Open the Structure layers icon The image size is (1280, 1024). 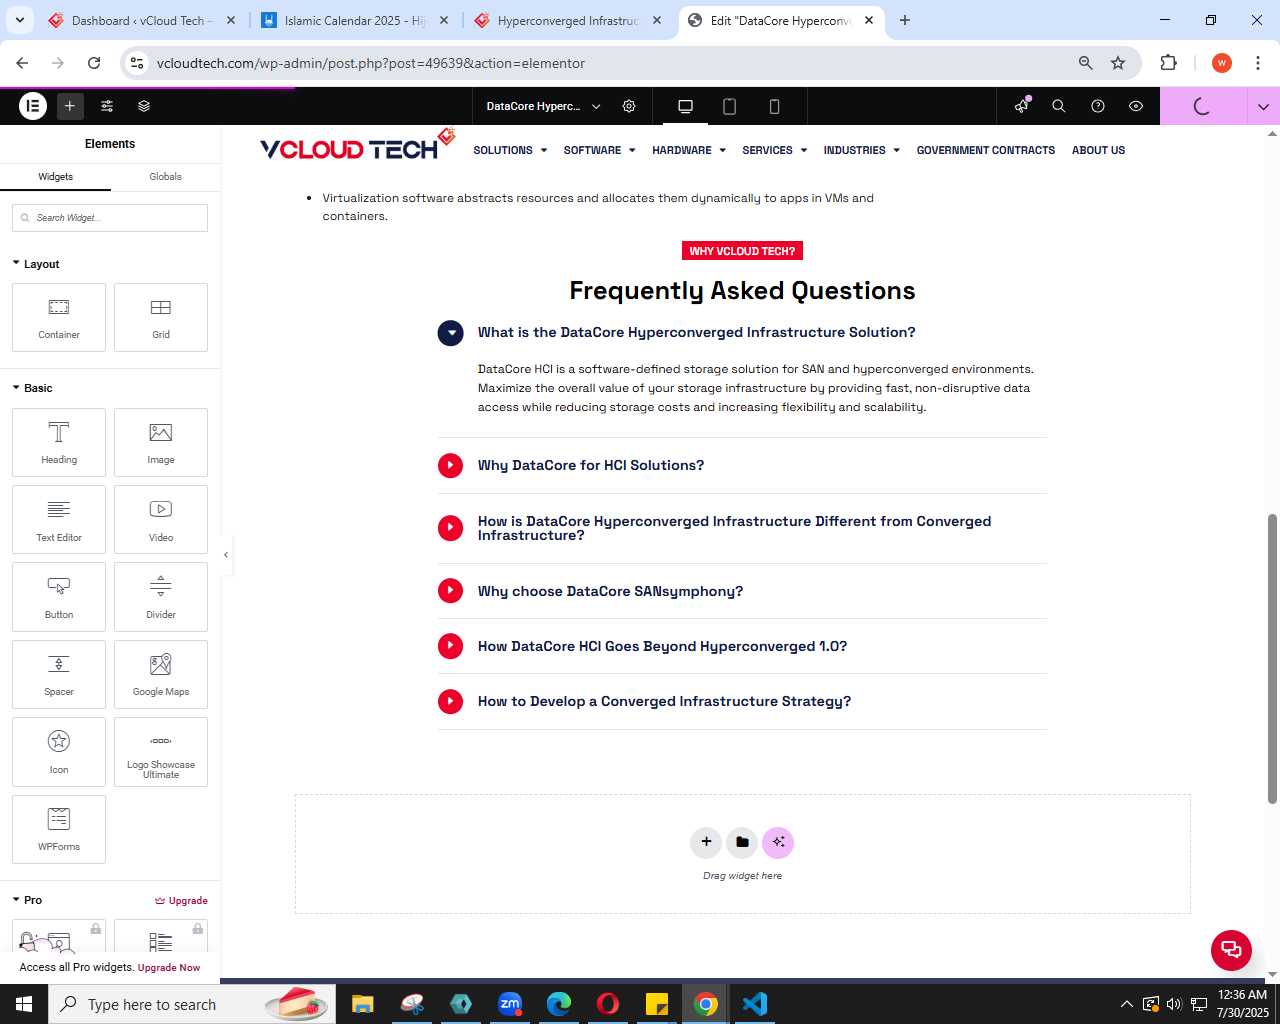(144, 106)
